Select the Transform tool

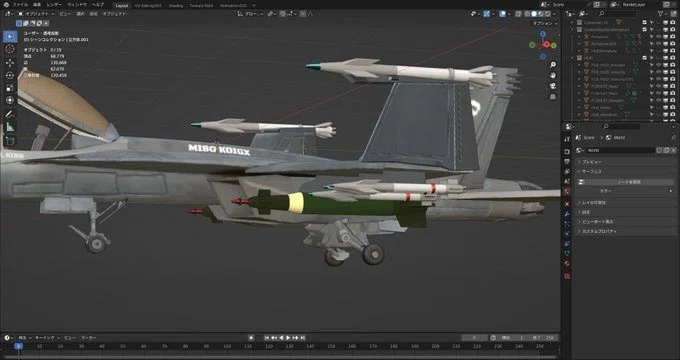point(10,101)
